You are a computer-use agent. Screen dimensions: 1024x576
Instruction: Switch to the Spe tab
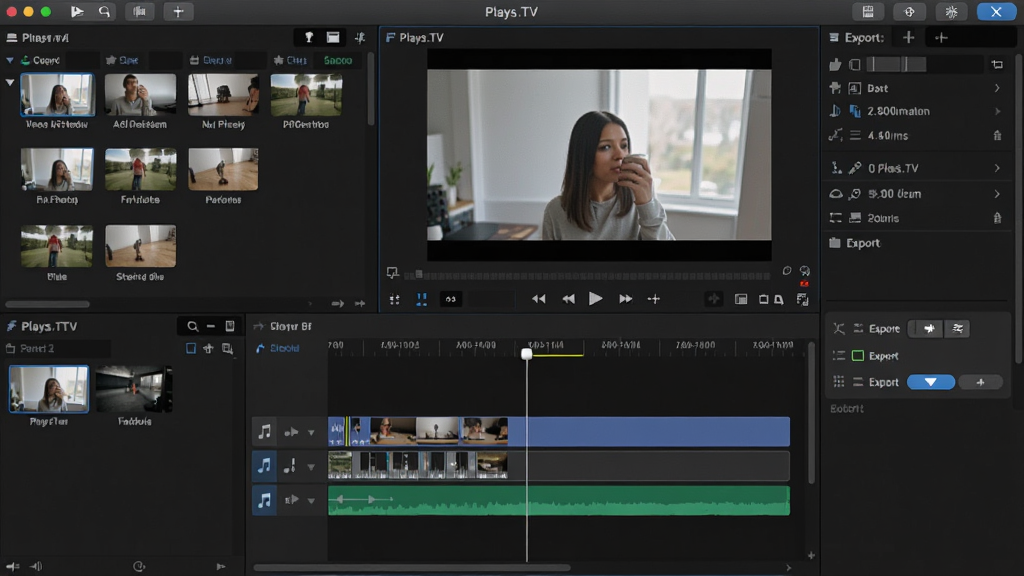click(123, 60)
